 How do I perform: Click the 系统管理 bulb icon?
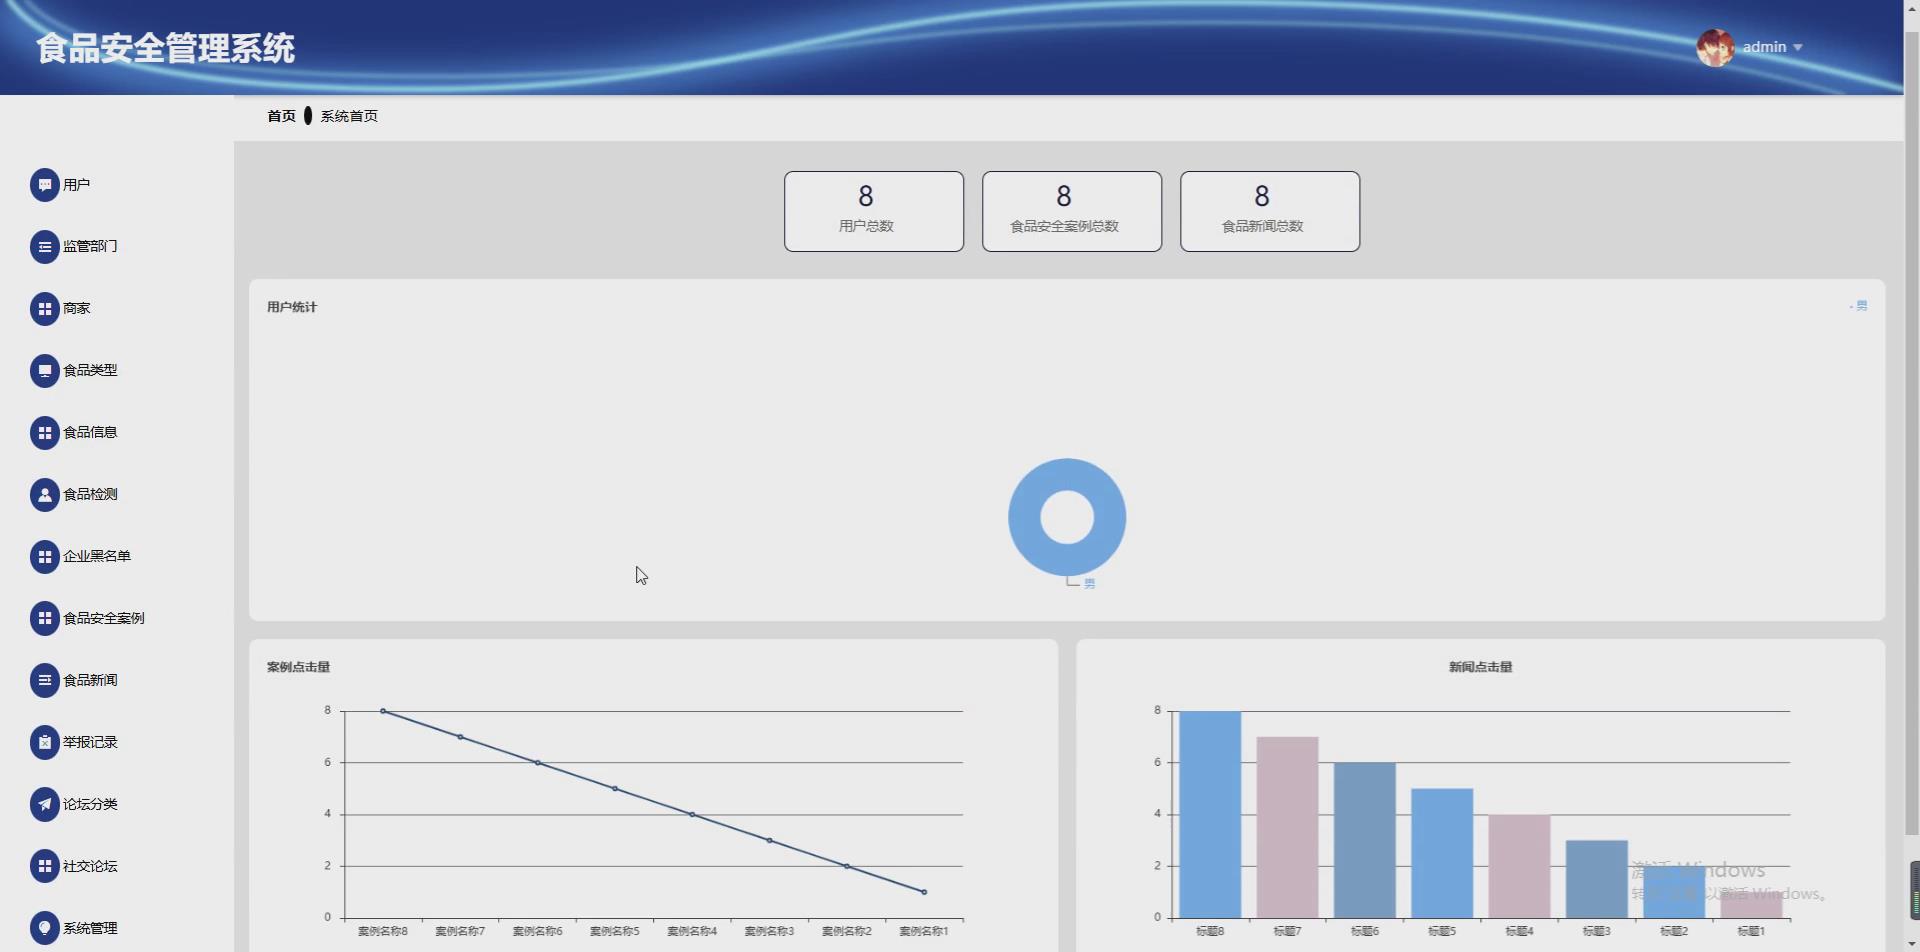pos(44,929)
